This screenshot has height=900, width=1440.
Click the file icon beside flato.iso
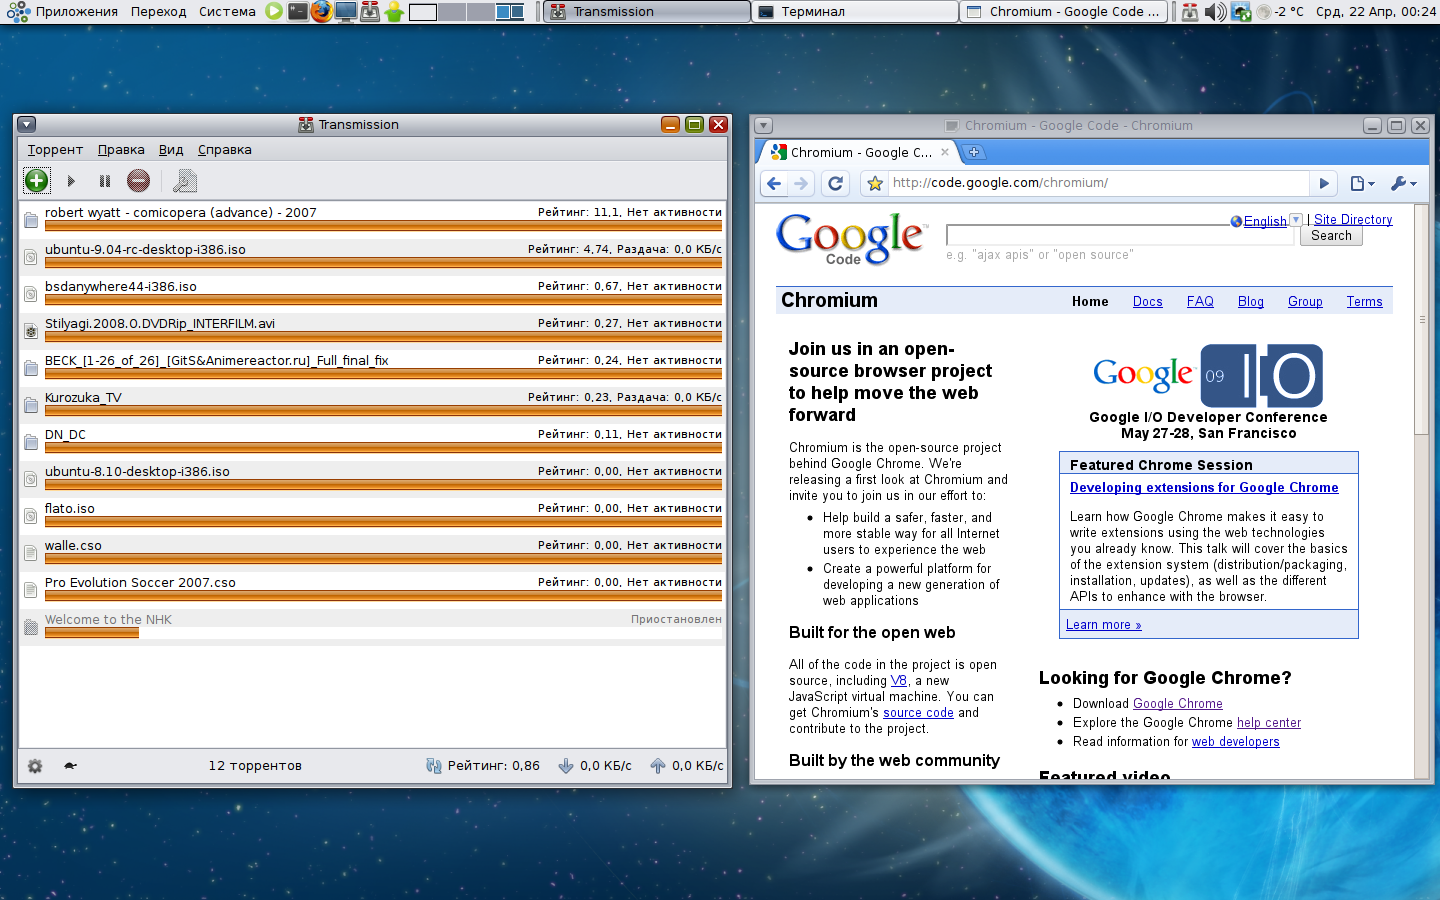pos(31,516)
